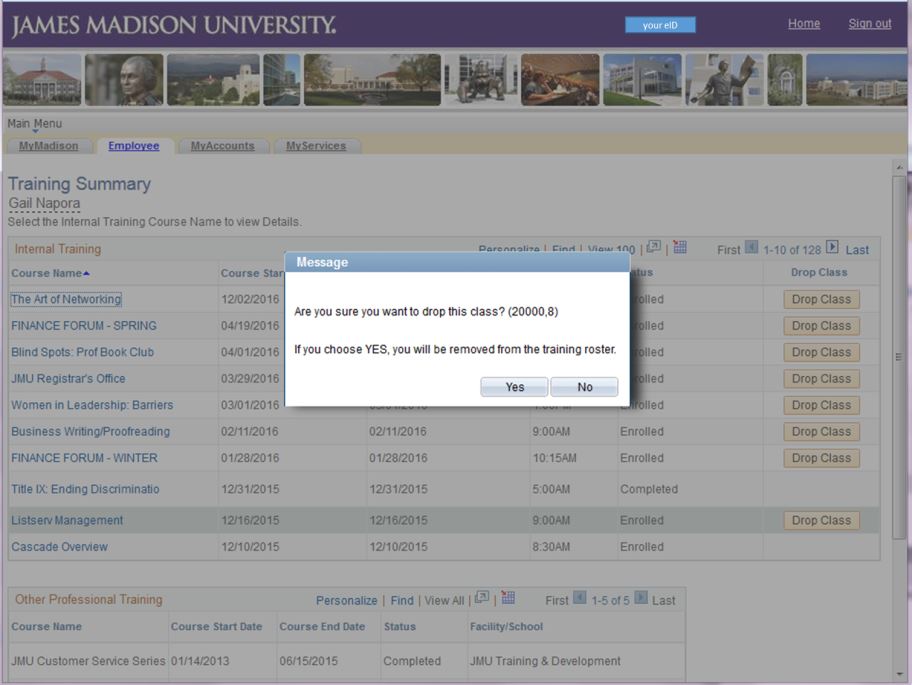The height and width of the screenshot is (685, 912).
Task: Drop the JMU Registrar's Office class
Action: pos(821,379)
